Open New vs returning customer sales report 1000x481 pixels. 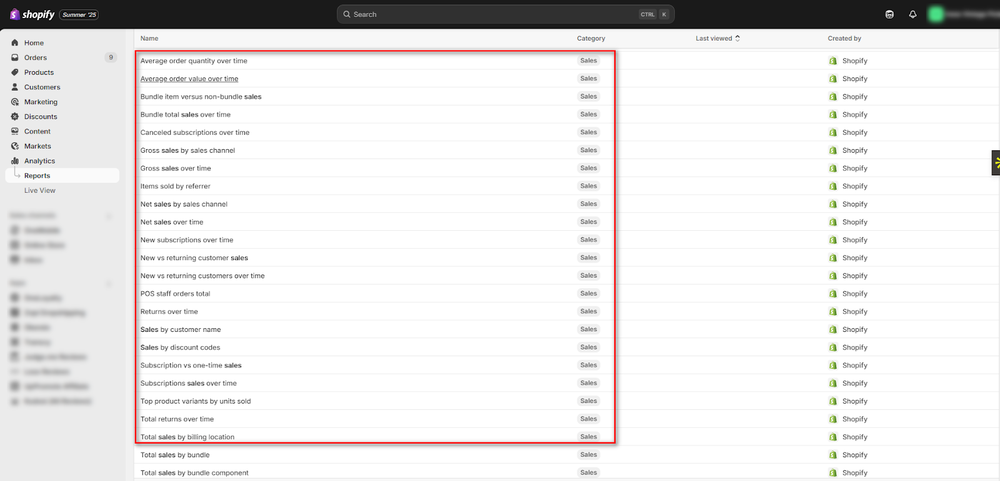tap(194, 258)
